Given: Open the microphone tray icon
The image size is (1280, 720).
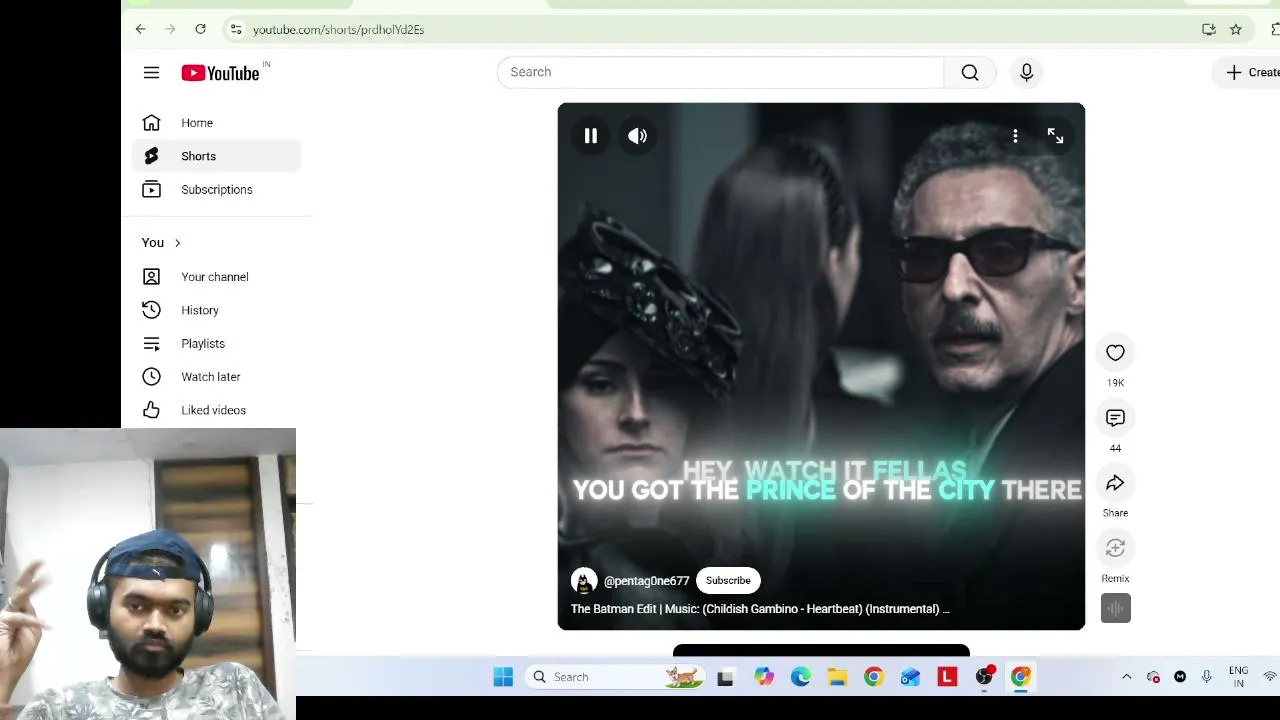Looking at the screenshot, I should point(1206,677).
